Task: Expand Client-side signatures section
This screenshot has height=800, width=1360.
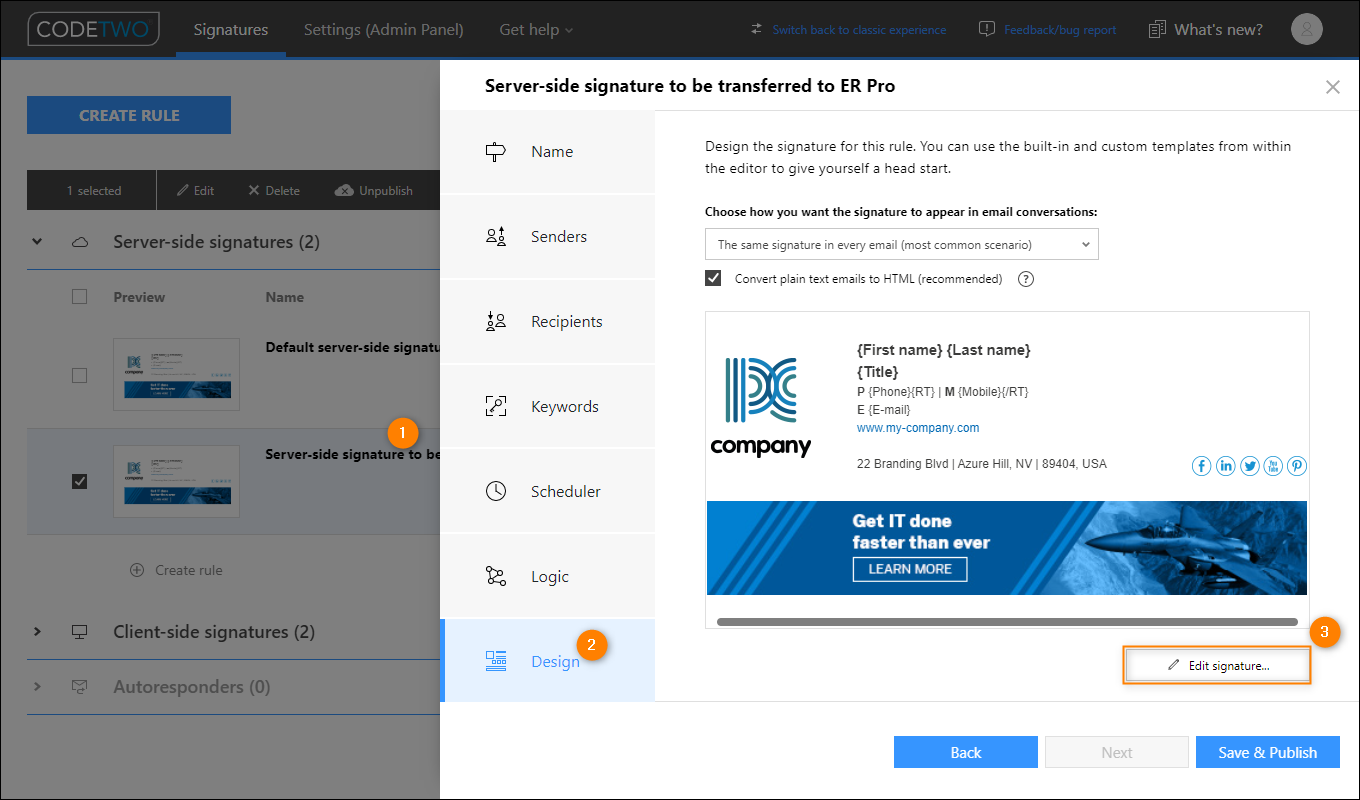Action: (38, 632)
